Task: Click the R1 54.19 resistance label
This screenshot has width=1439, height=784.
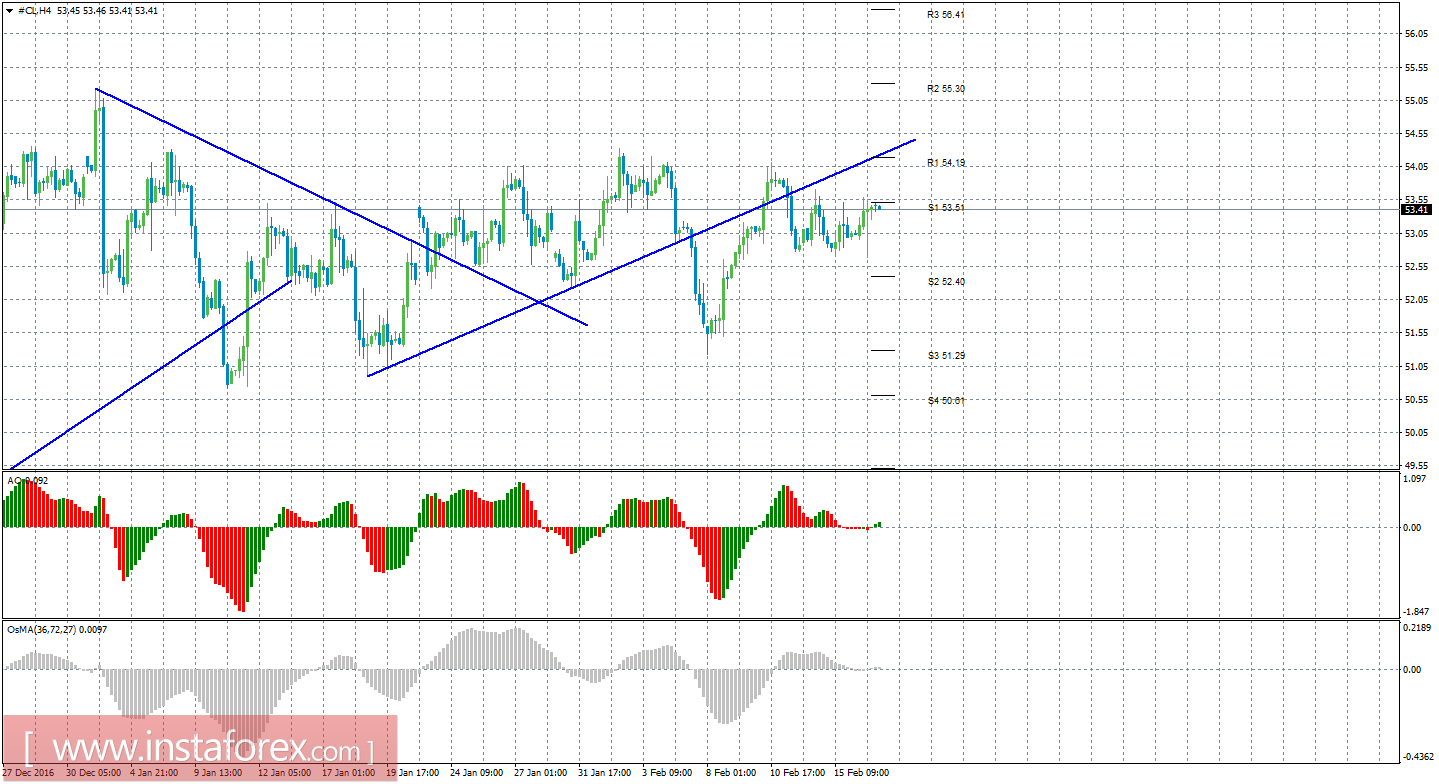Action: pyautogui.click(x=946, y=163)
